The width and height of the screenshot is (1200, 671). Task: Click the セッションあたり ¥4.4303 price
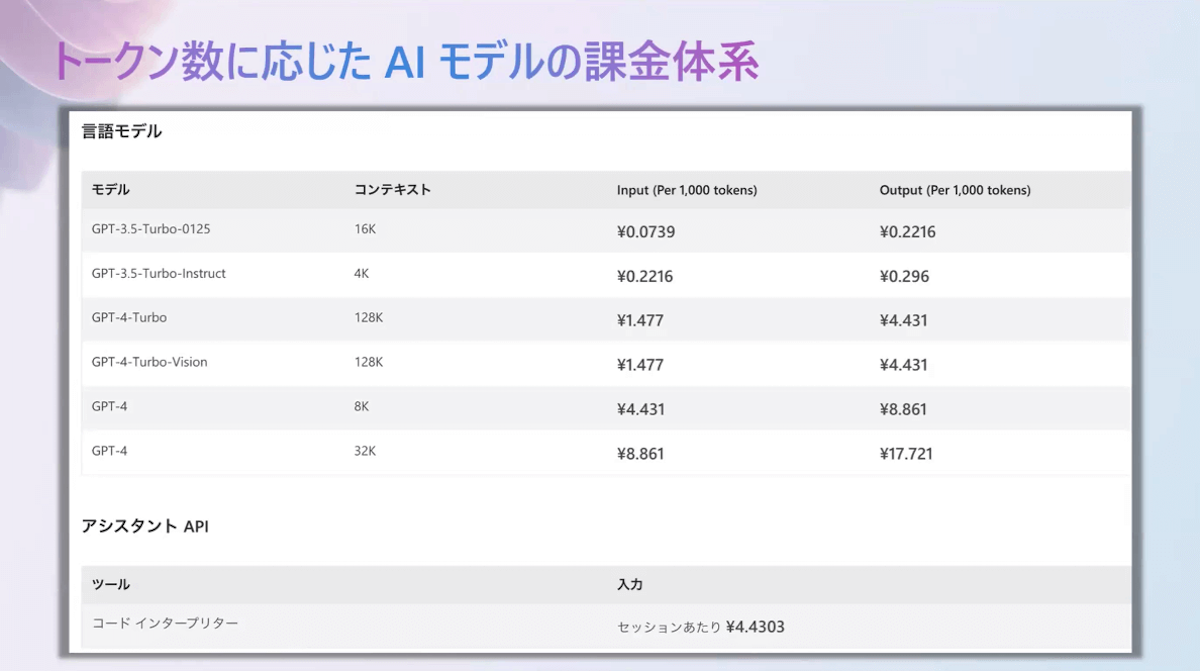(701, 627)
